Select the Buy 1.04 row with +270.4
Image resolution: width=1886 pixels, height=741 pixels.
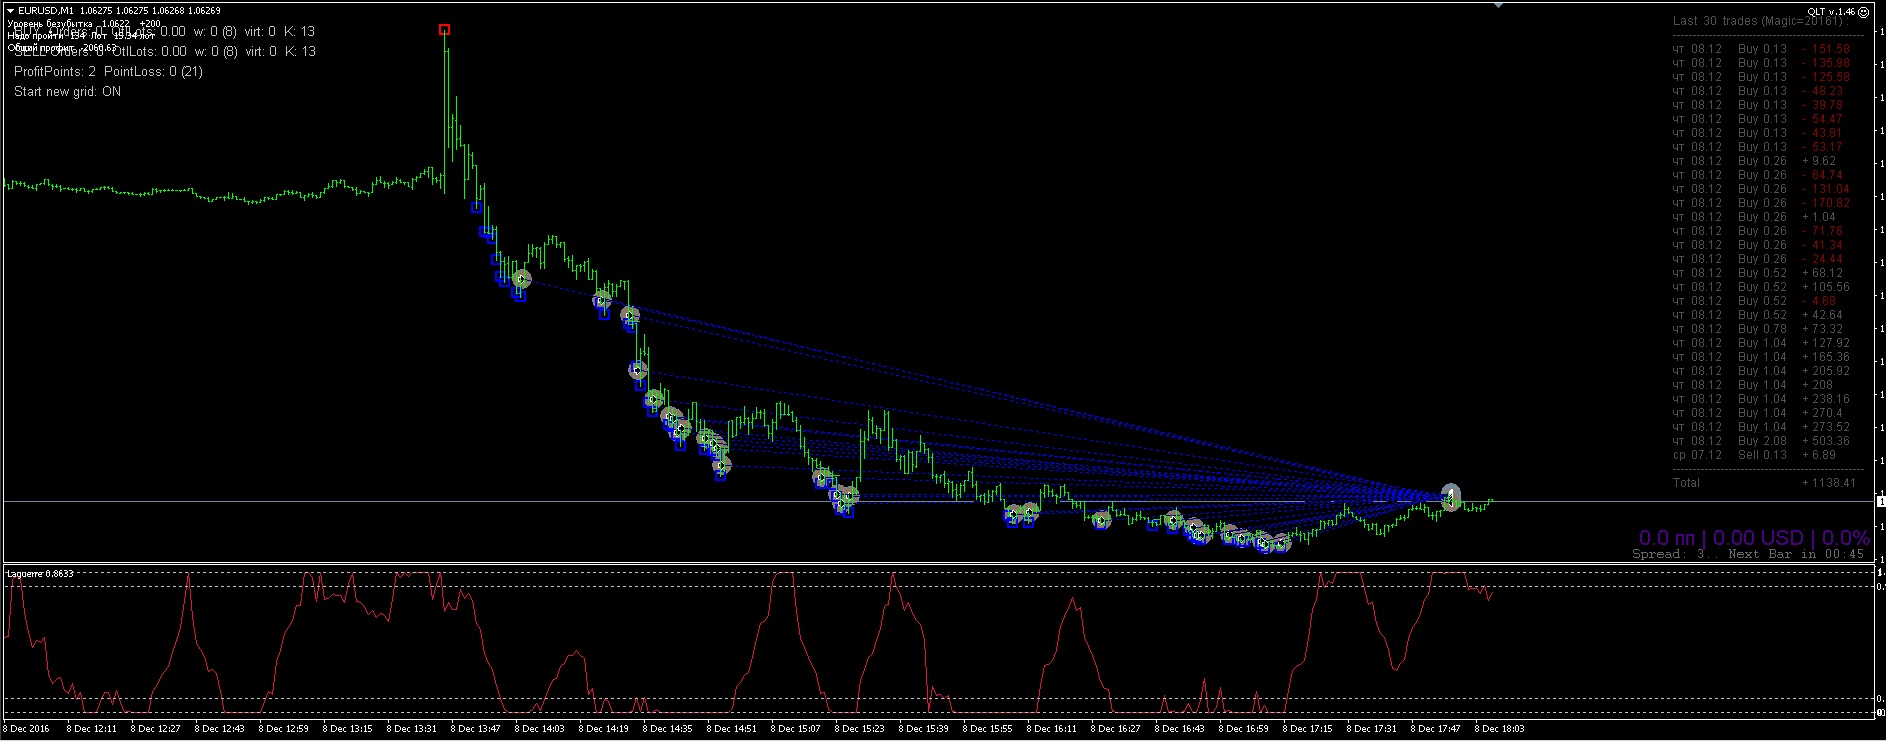tap(1758, 413)
